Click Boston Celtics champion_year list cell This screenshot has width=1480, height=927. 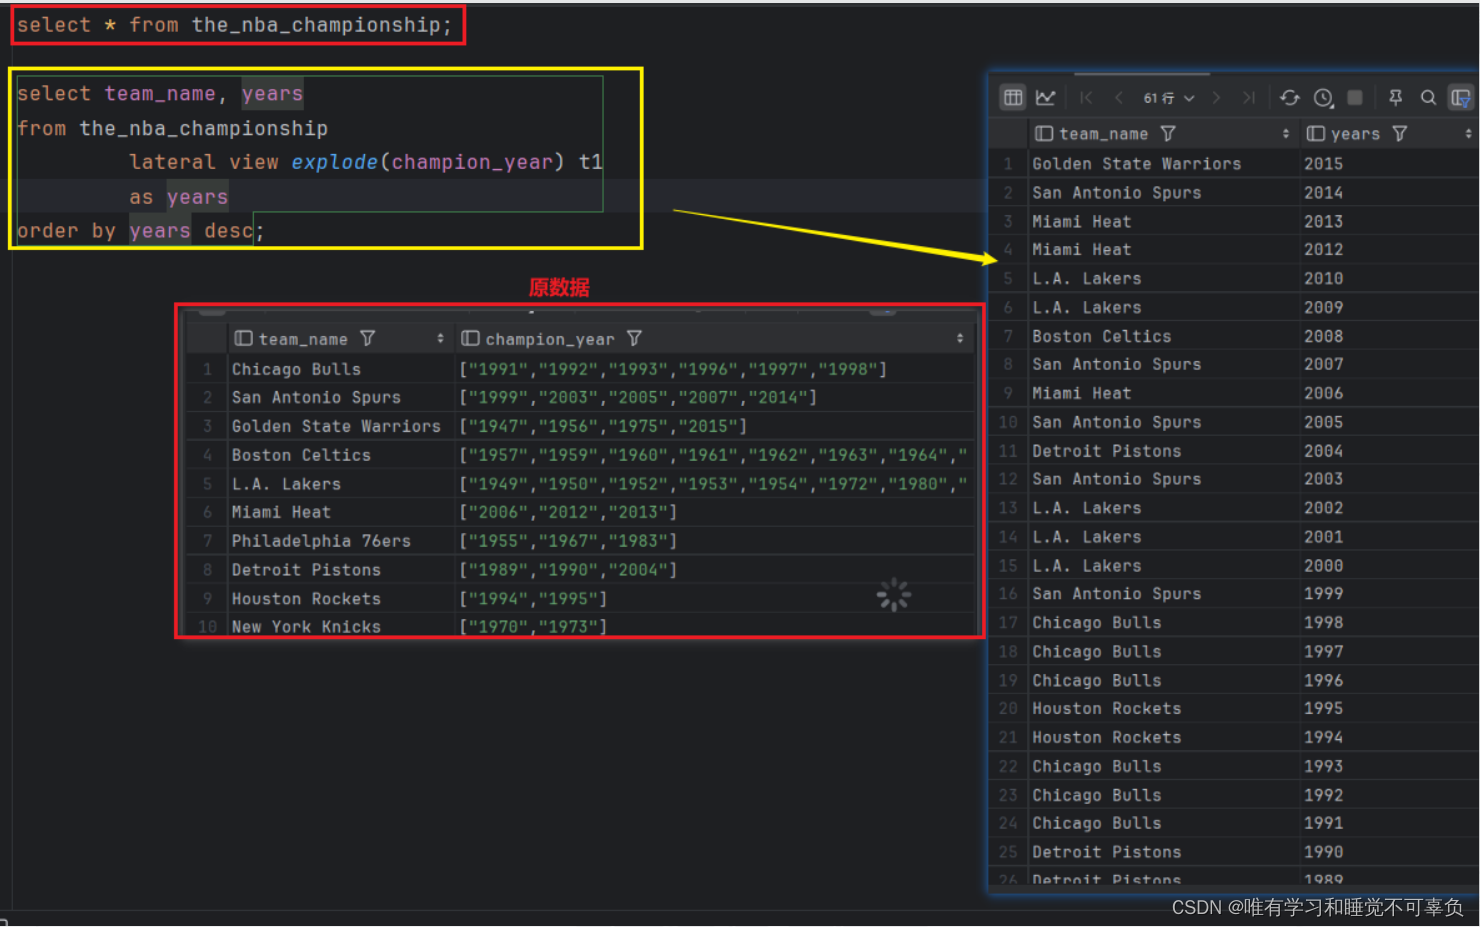(x=713, y=455)
